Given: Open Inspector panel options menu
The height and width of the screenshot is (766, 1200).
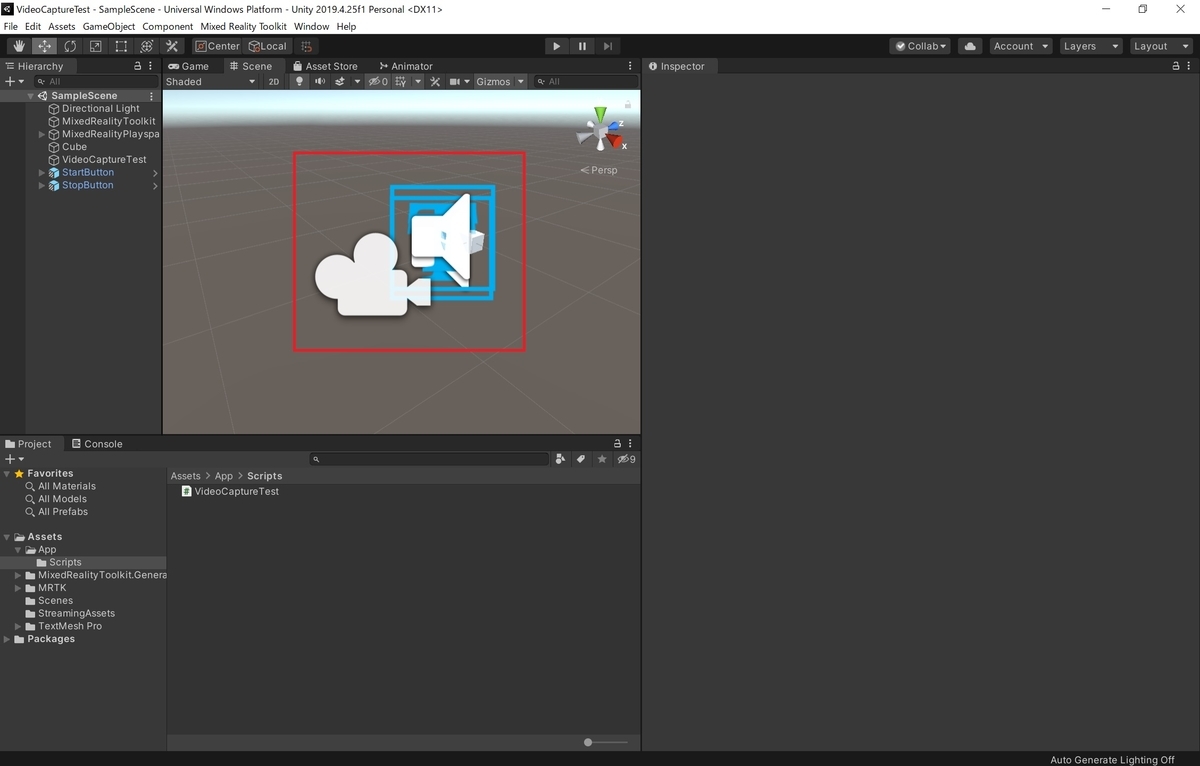Looking at the screenshot, I should pyautogui.click(x=1190, y=66).
